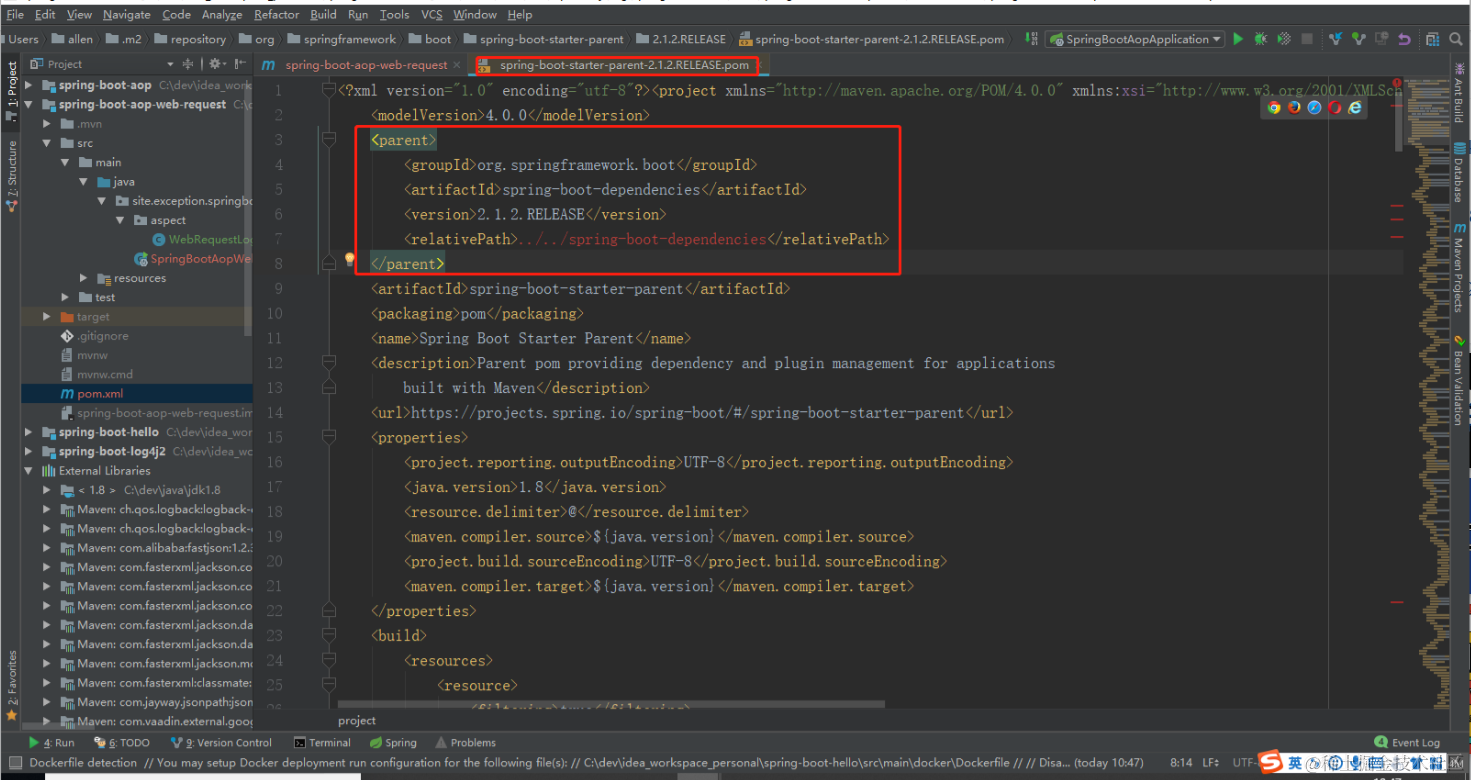Hide the Project tool window
Screen dimensions: 1471x780
pos(240,64)
